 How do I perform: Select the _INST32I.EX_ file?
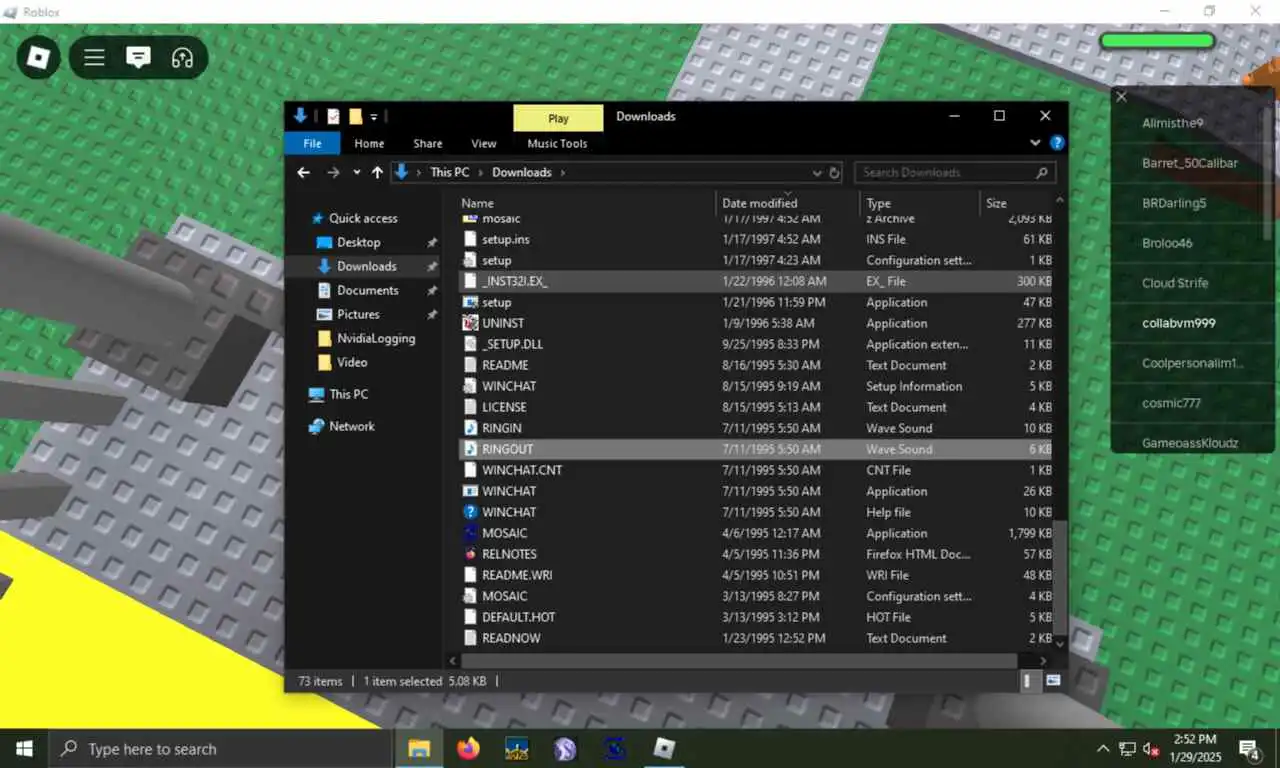click(757, 281)
